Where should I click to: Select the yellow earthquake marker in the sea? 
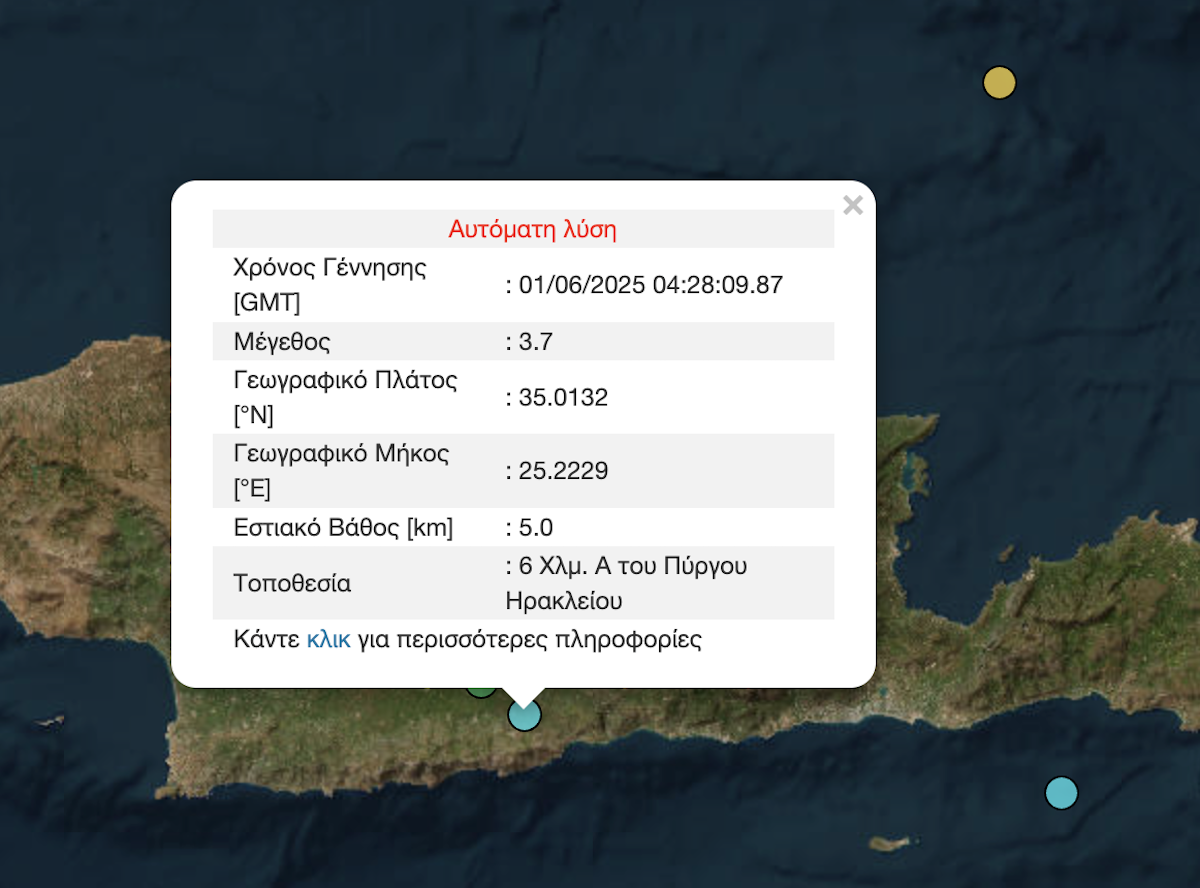pos(999,83)
